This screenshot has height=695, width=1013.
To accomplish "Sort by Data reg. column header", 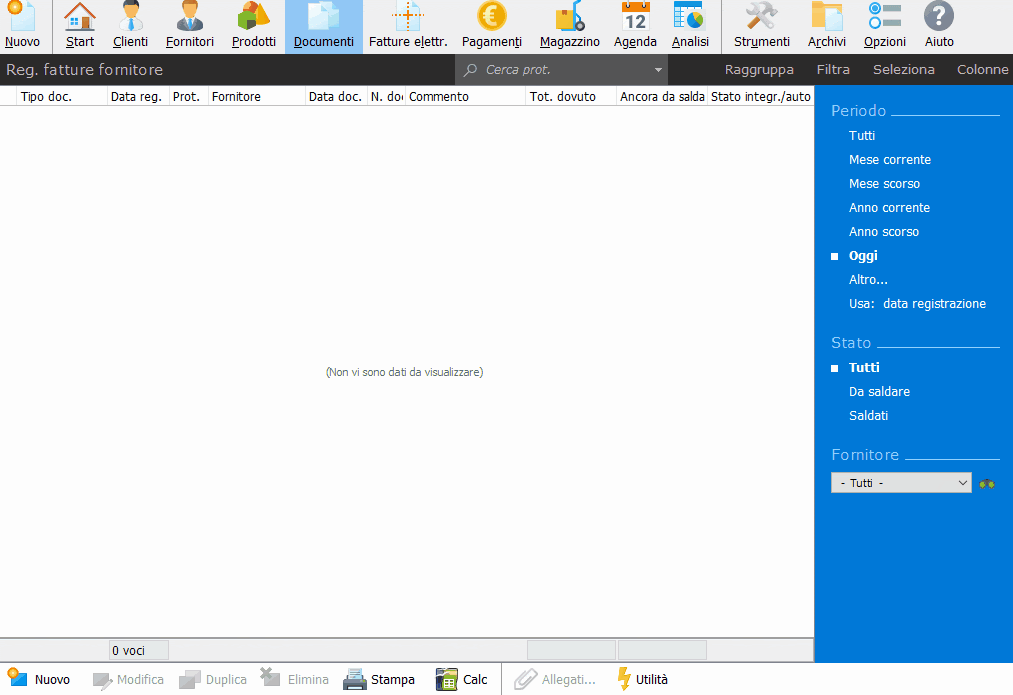I will (x=137, y=96).
